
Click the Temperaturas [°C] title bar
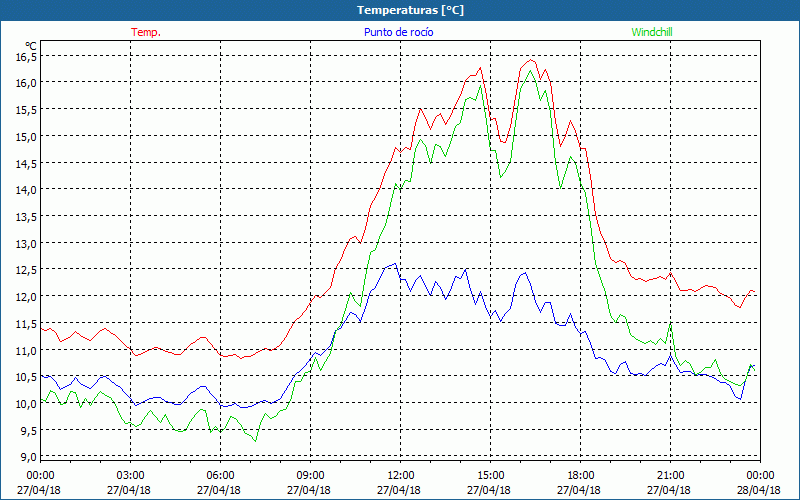[x=400, y=10]
